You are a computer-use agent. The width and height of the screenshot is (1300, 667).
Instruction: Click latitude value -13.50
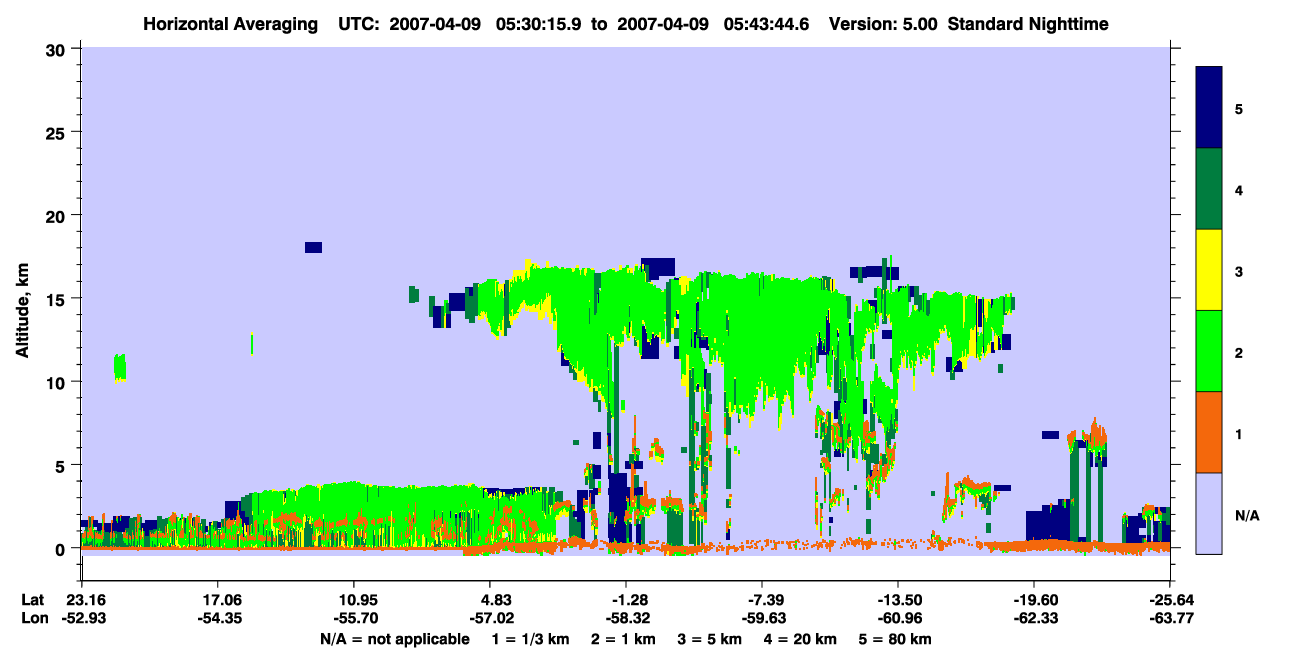(x=898, y=600)
